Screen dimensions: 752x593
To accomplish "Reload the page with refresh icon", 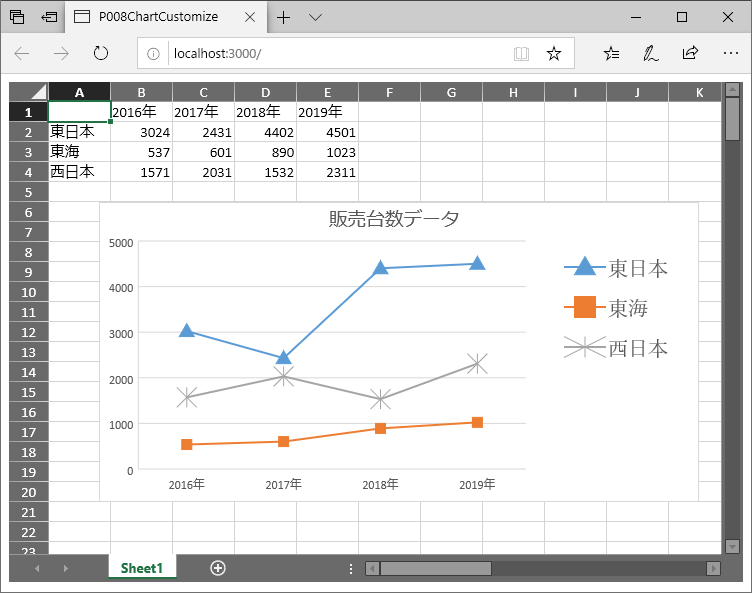I will click(101, 53).
